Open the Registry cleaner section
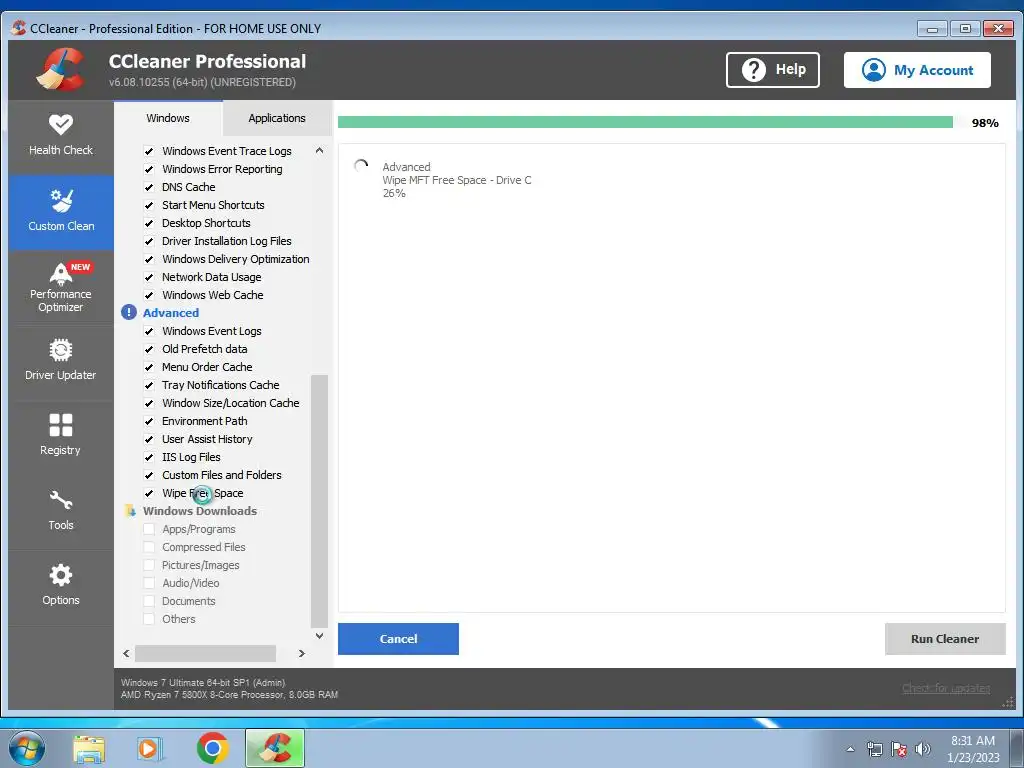 coord(61,436)
